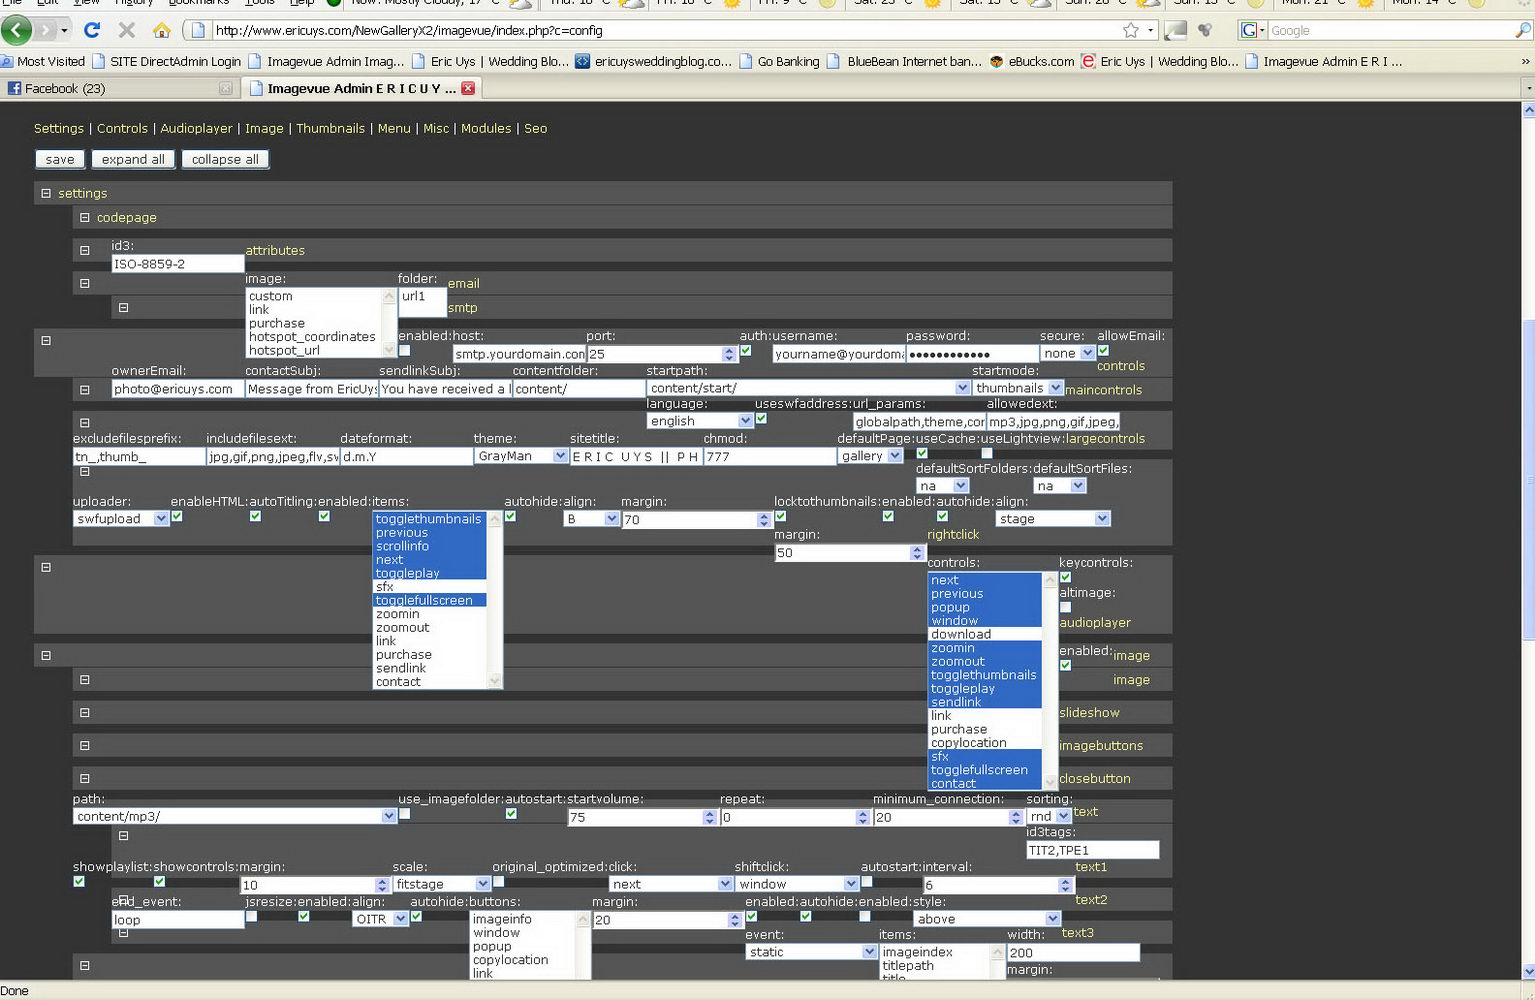Enable the smtp enabled checkbox
Viewport: 1535px width, 1000px height.
point(405,351)
